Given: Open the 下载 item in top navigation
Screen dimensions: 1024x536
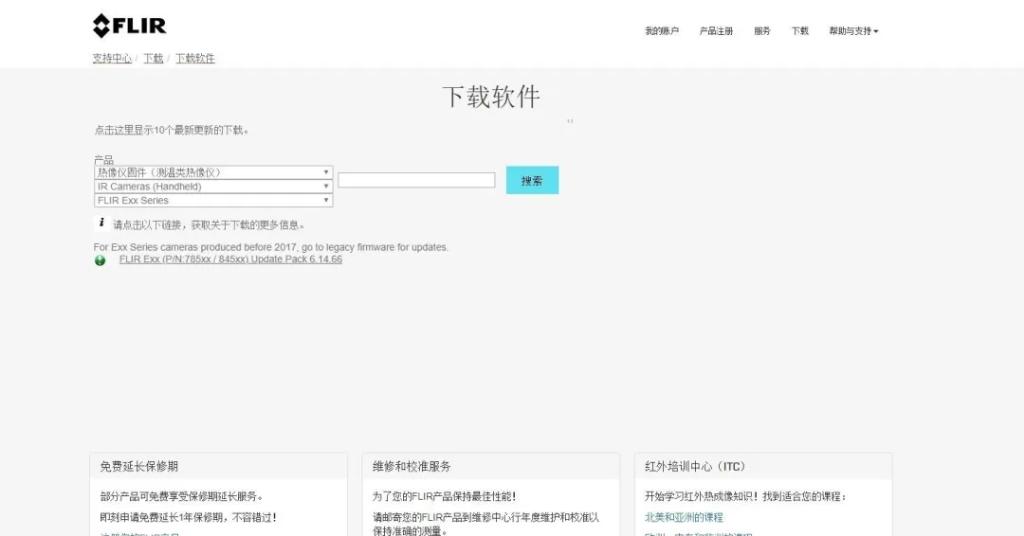Looking at the screenshot, I should coord(800,31).
